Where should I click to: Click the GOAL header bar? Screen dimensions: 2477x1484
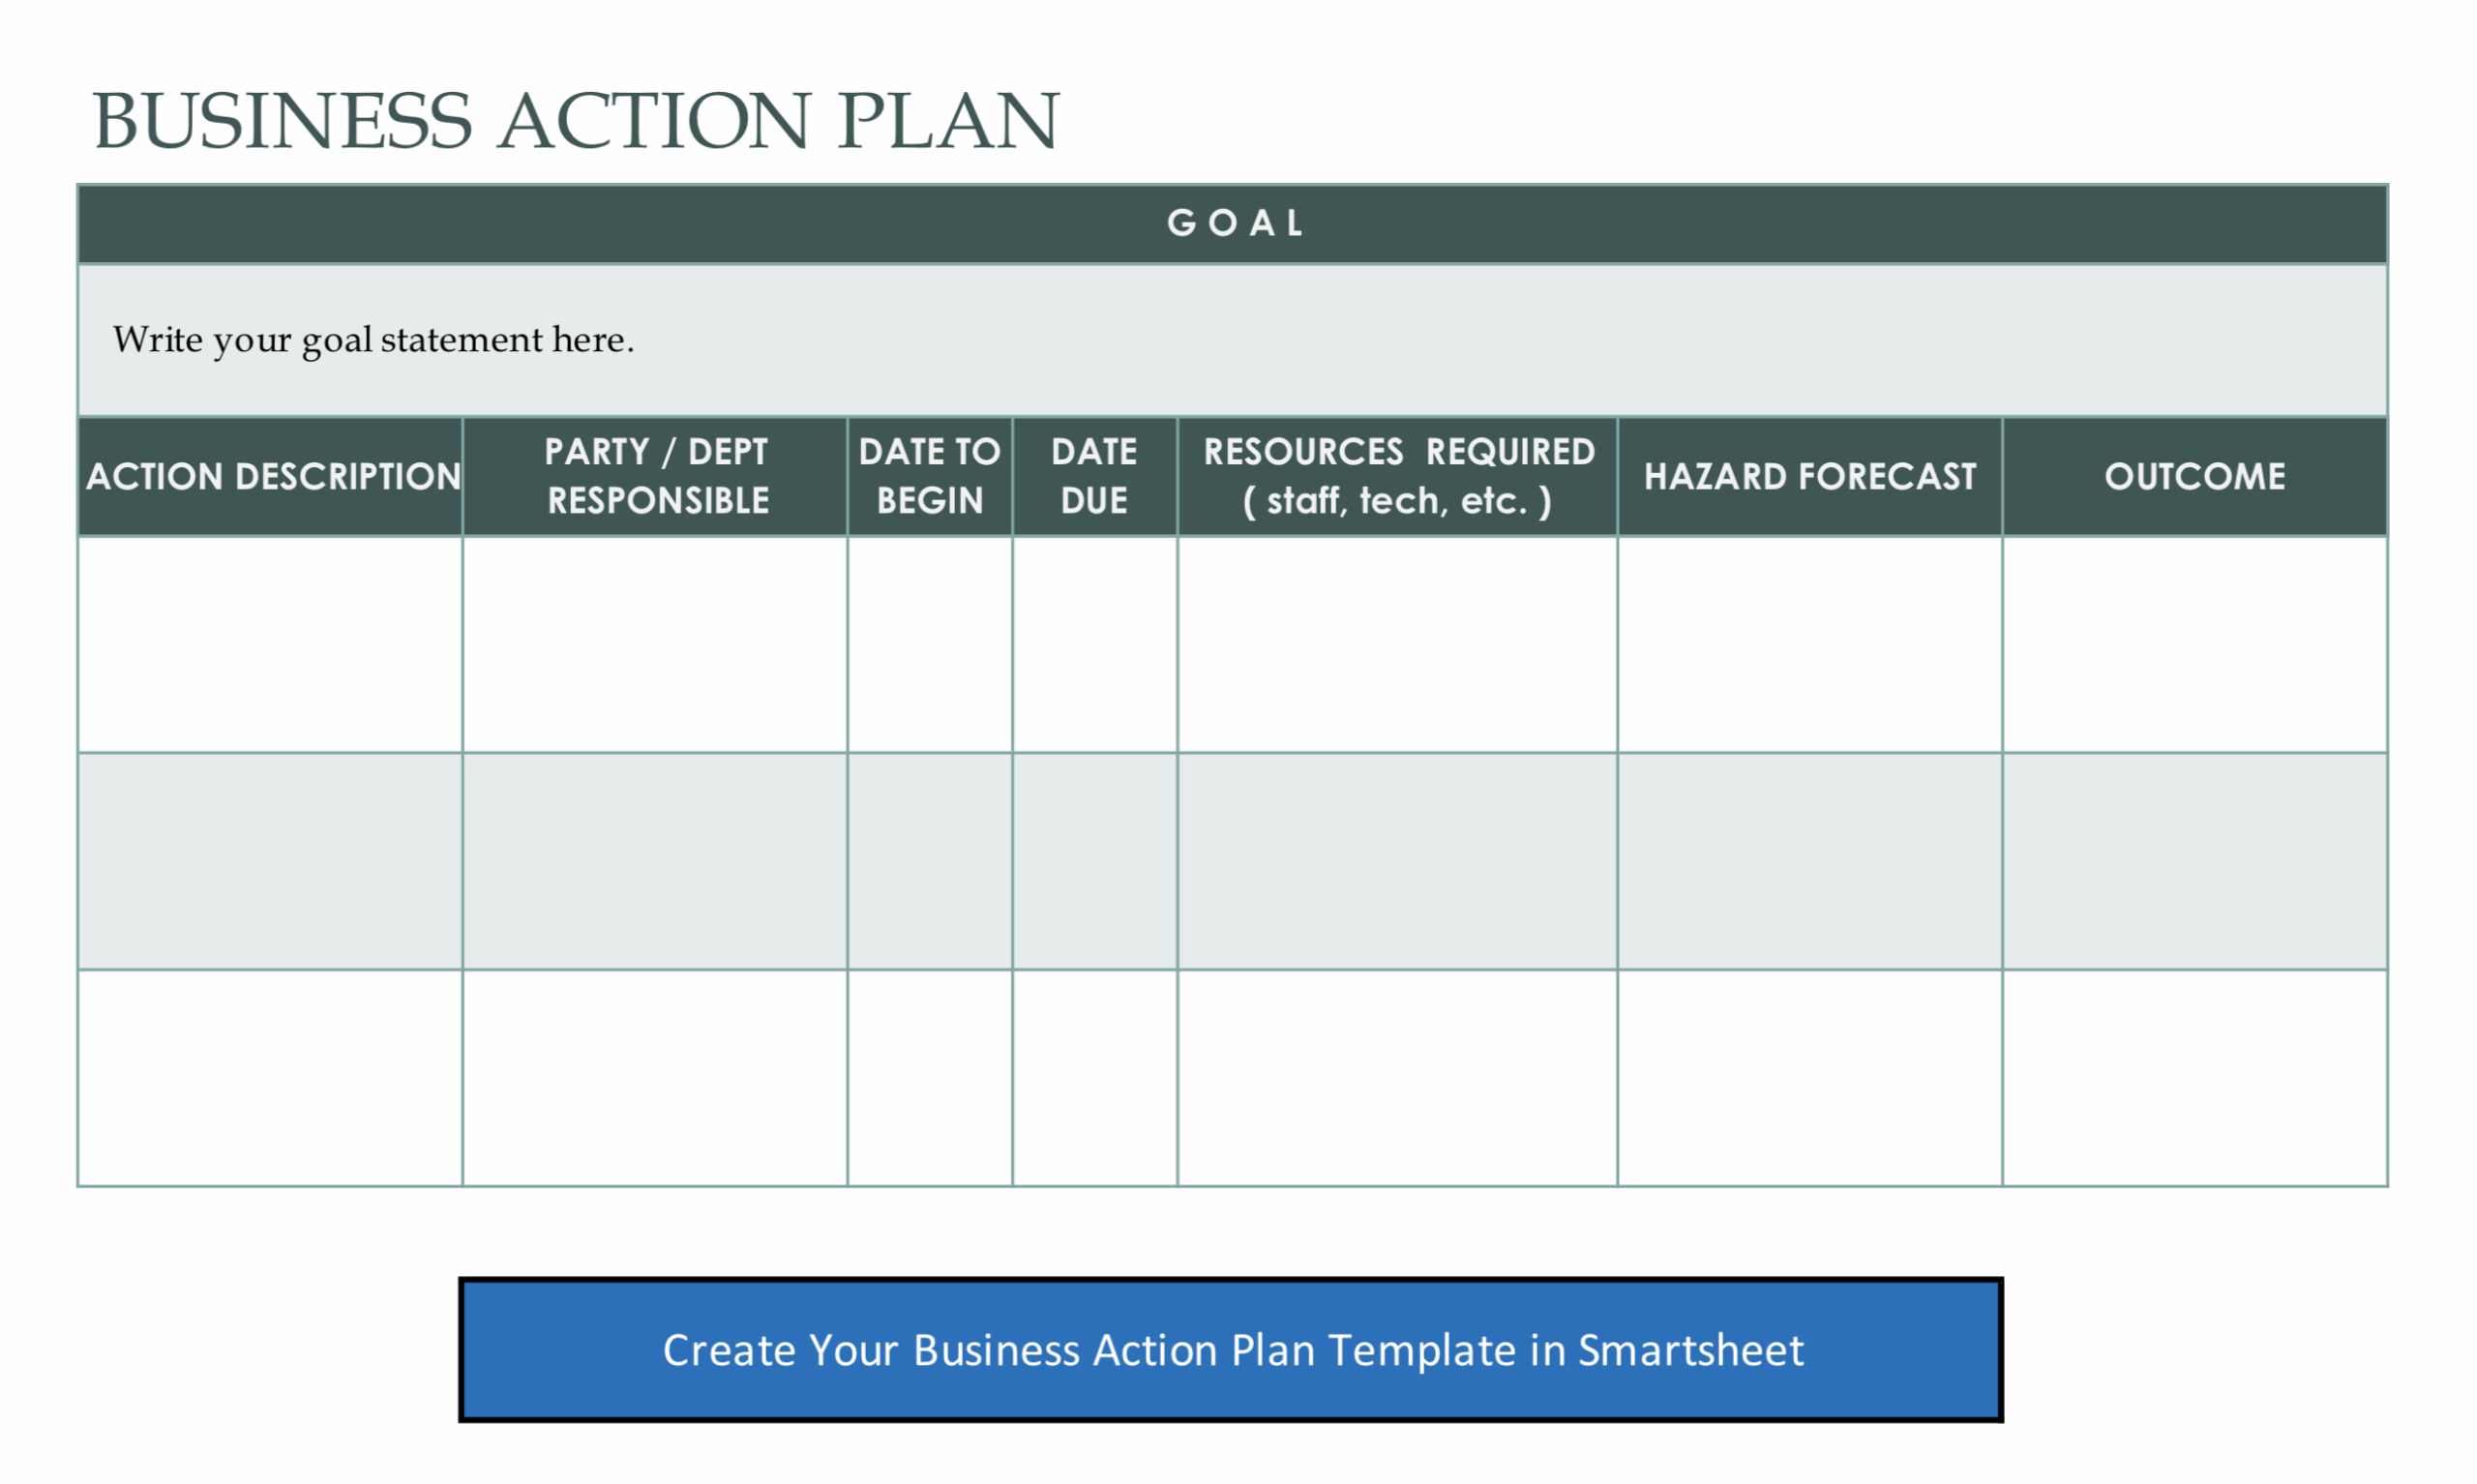(x=1231, y=223)
